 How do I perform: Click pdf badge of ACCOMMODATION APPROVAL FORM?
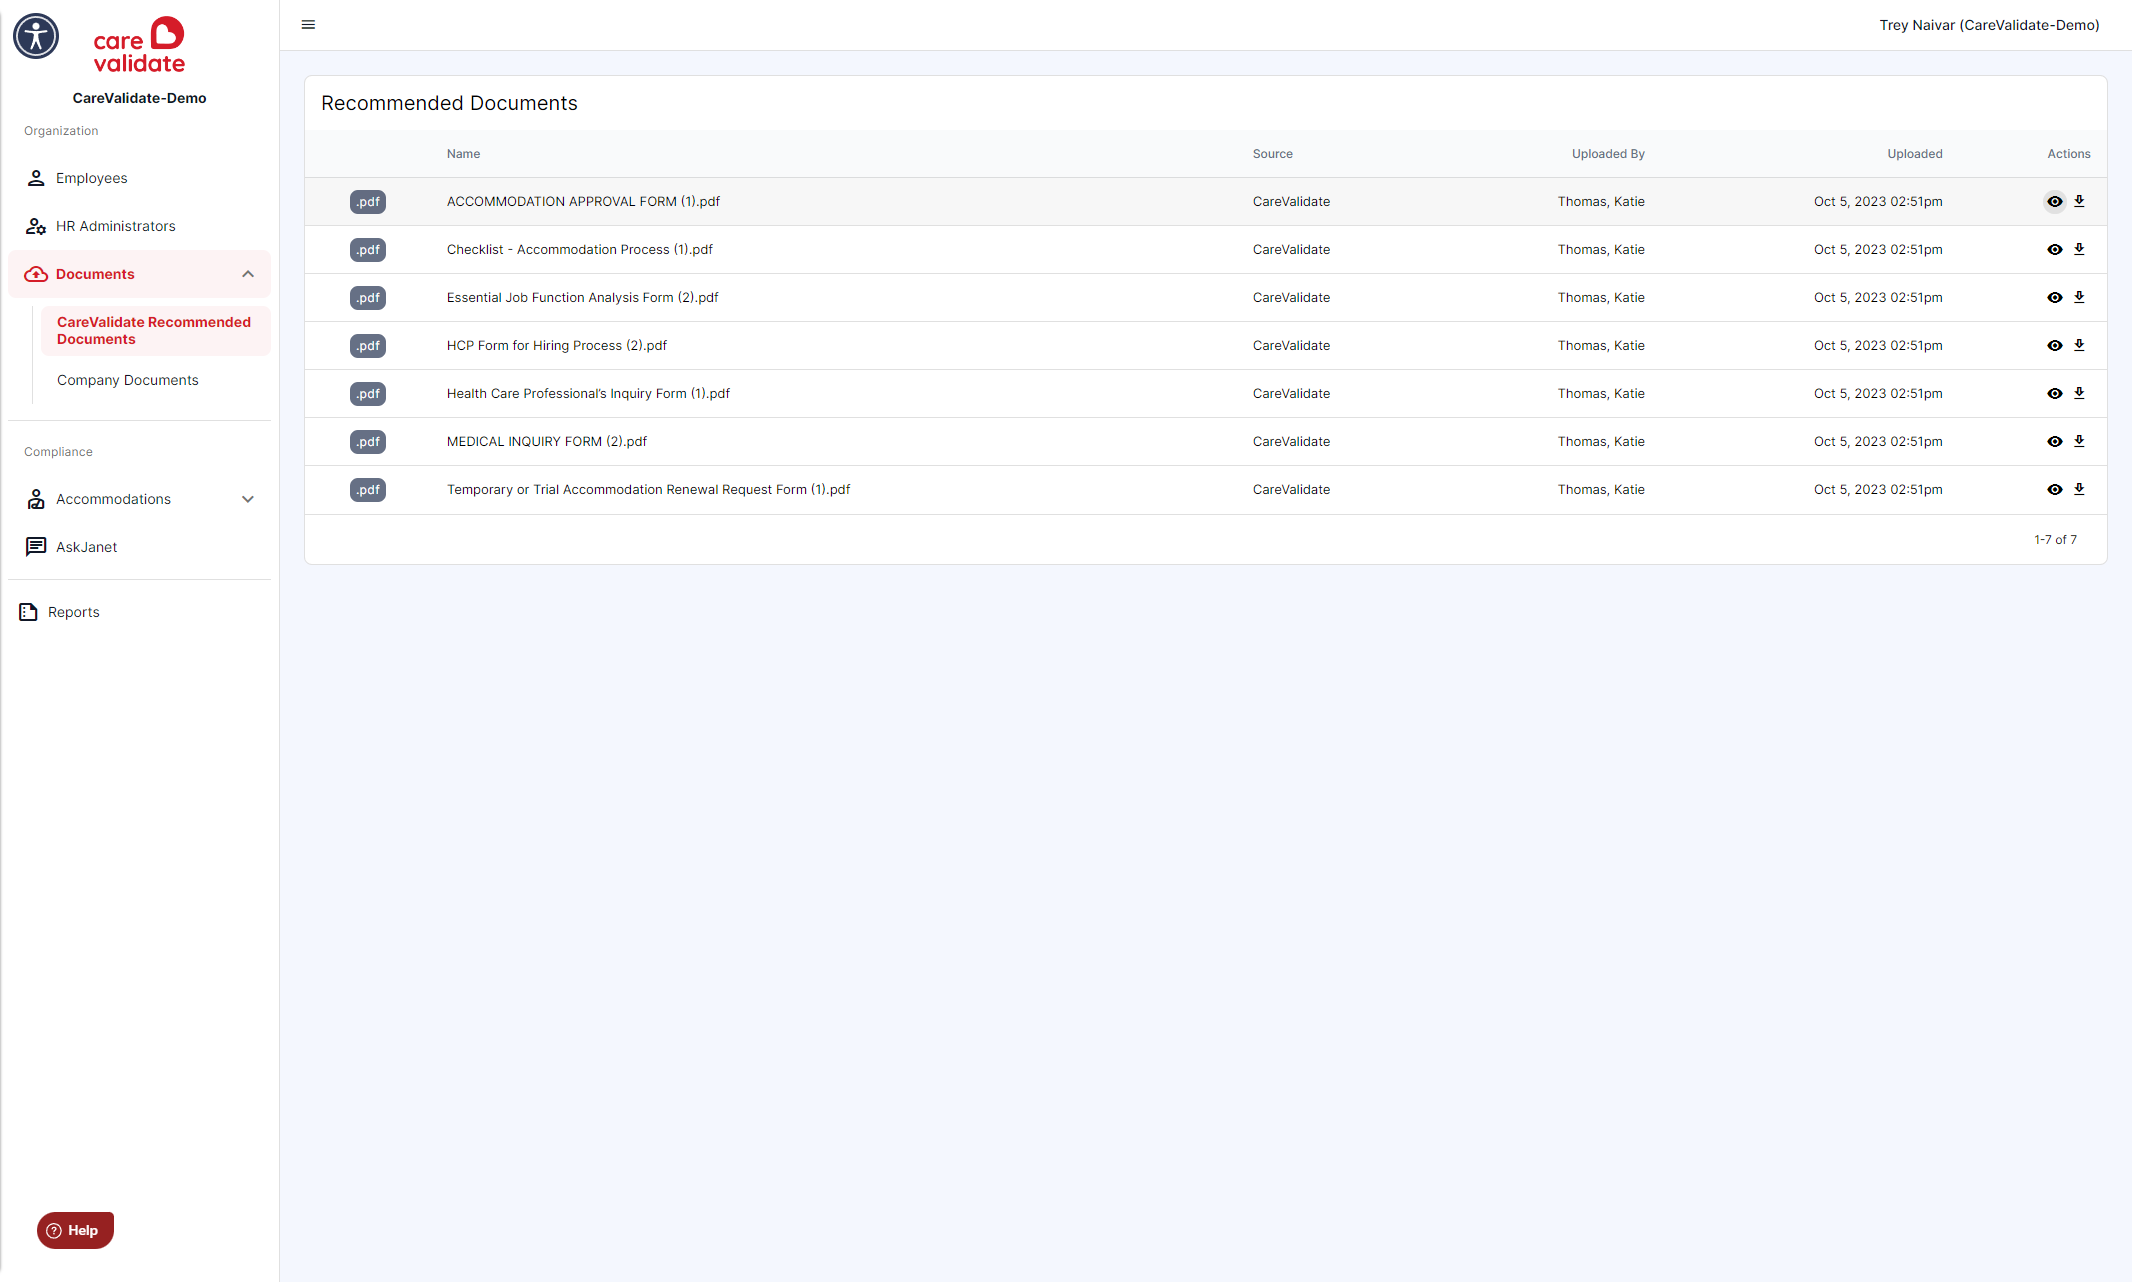click(x=368, y=202)
